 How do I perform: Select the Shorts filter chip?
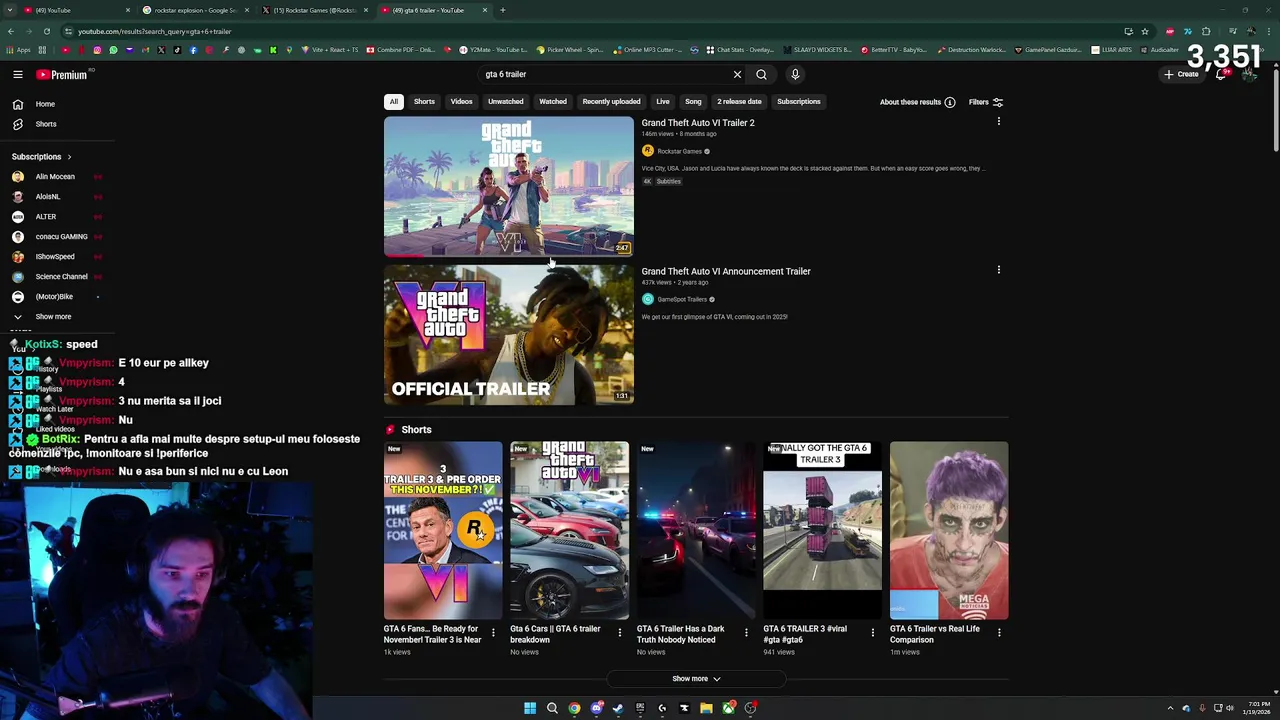coord(424,101)
